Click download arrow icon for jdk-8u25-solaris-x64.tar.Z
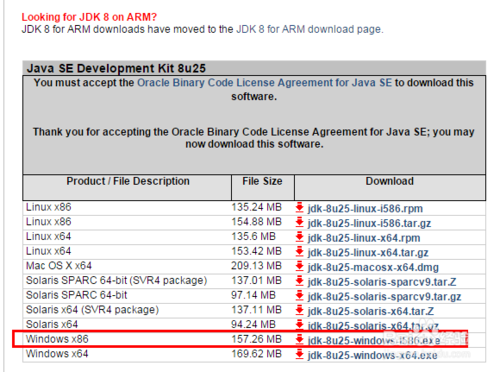The image size is (500, 372). click(x=299, y=310)
